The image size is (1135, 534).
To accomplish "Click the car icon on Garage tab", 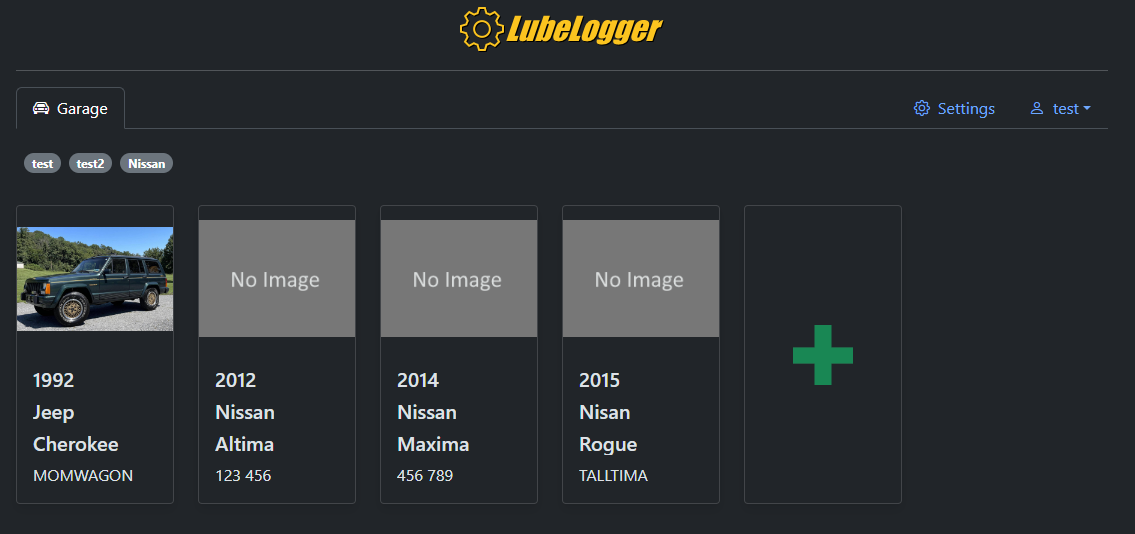I will pyautogui.click(x=41, y=108).
